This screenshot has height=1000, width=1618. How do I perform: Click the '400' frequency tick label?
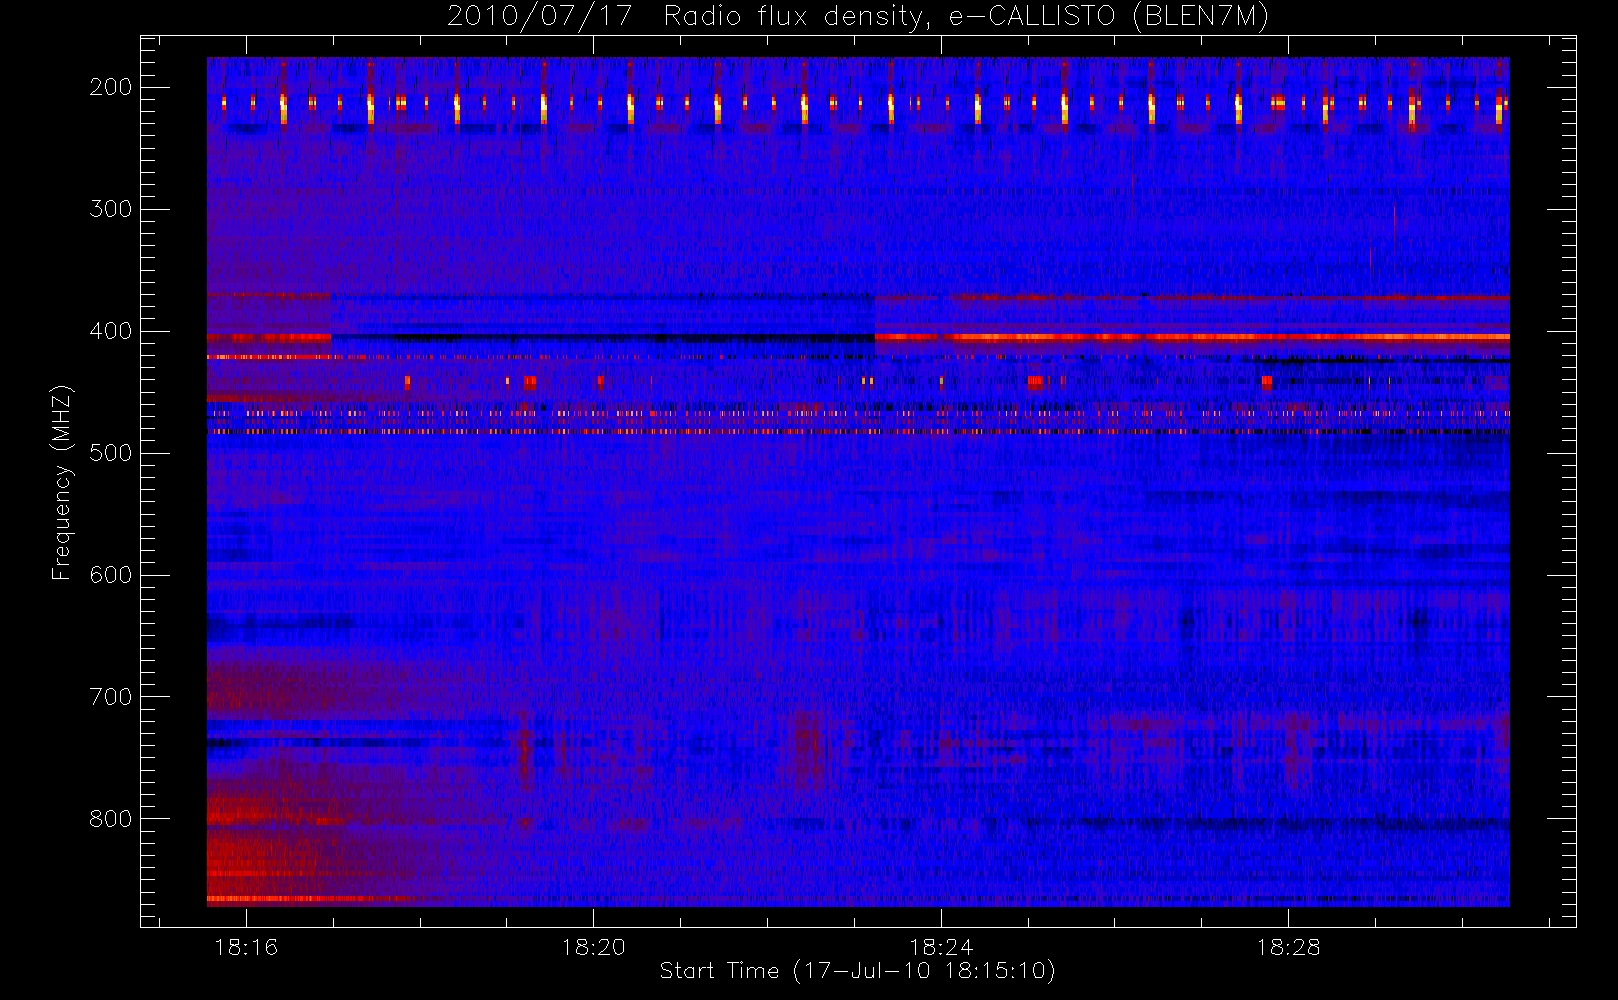(110, 331)
